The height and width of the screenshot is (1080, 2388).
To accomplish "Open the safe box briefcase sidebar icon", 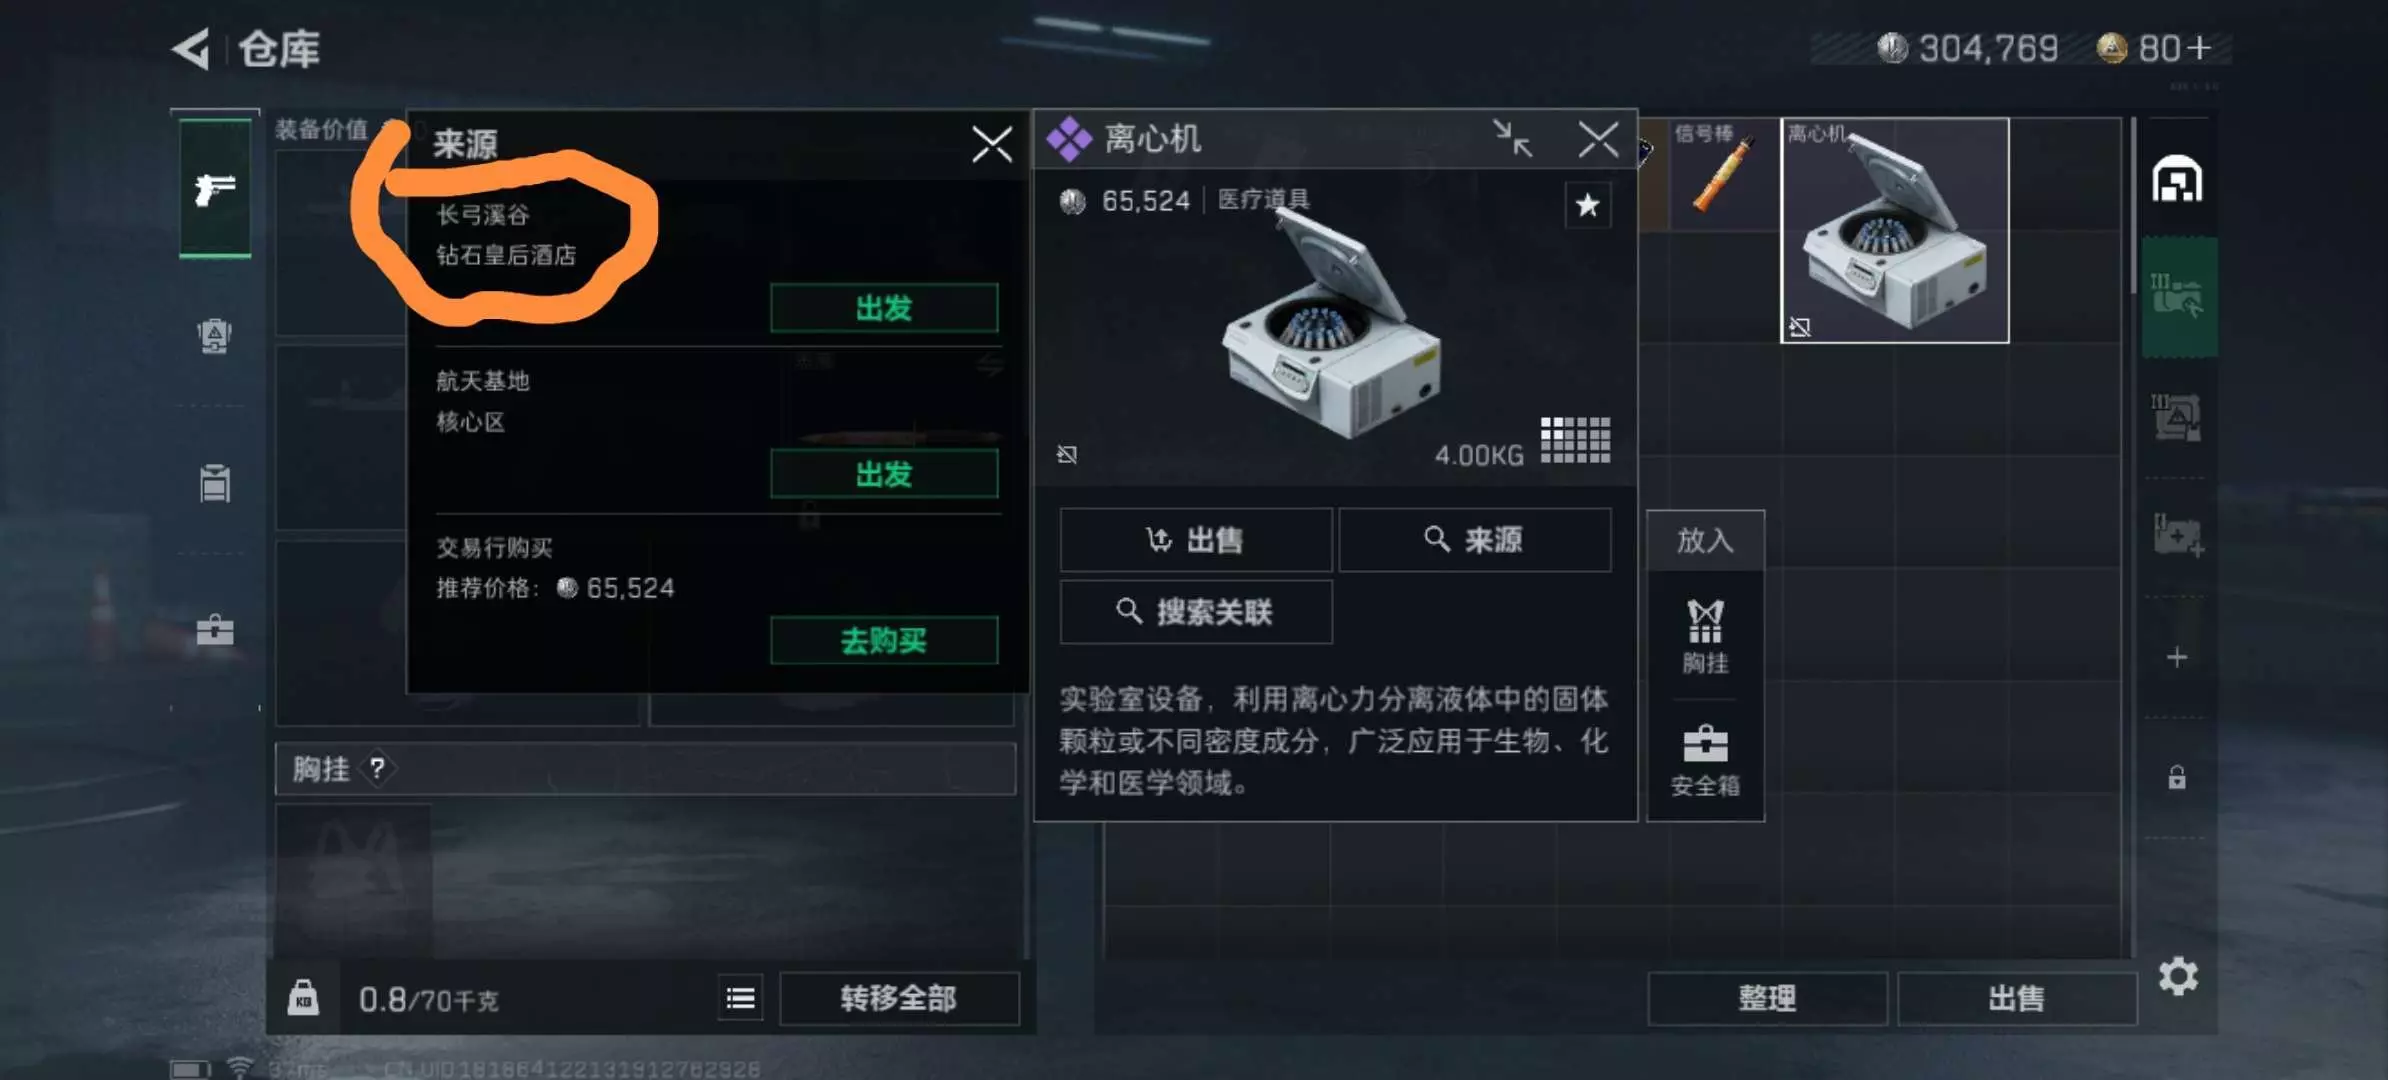I will pos(215,630).
